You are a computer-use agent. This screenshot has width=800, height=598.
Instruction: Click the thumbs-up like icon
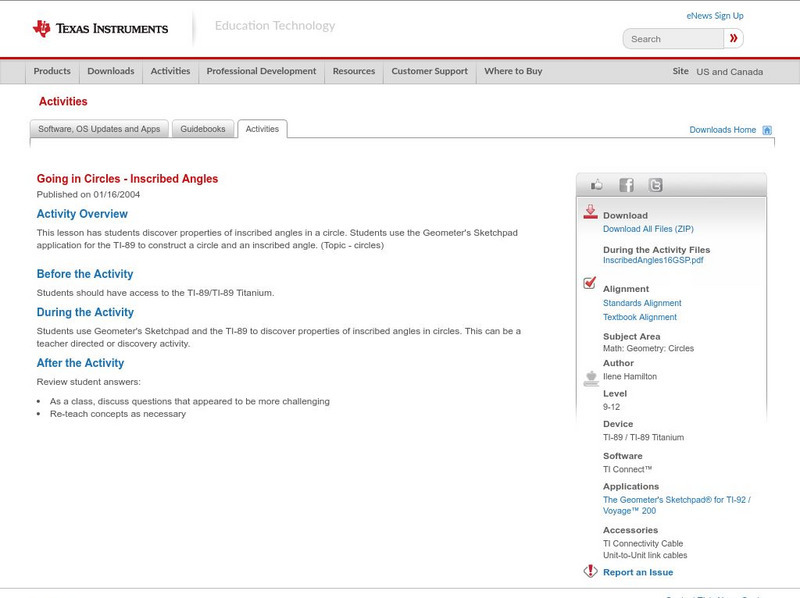click(x=597, y=185)
